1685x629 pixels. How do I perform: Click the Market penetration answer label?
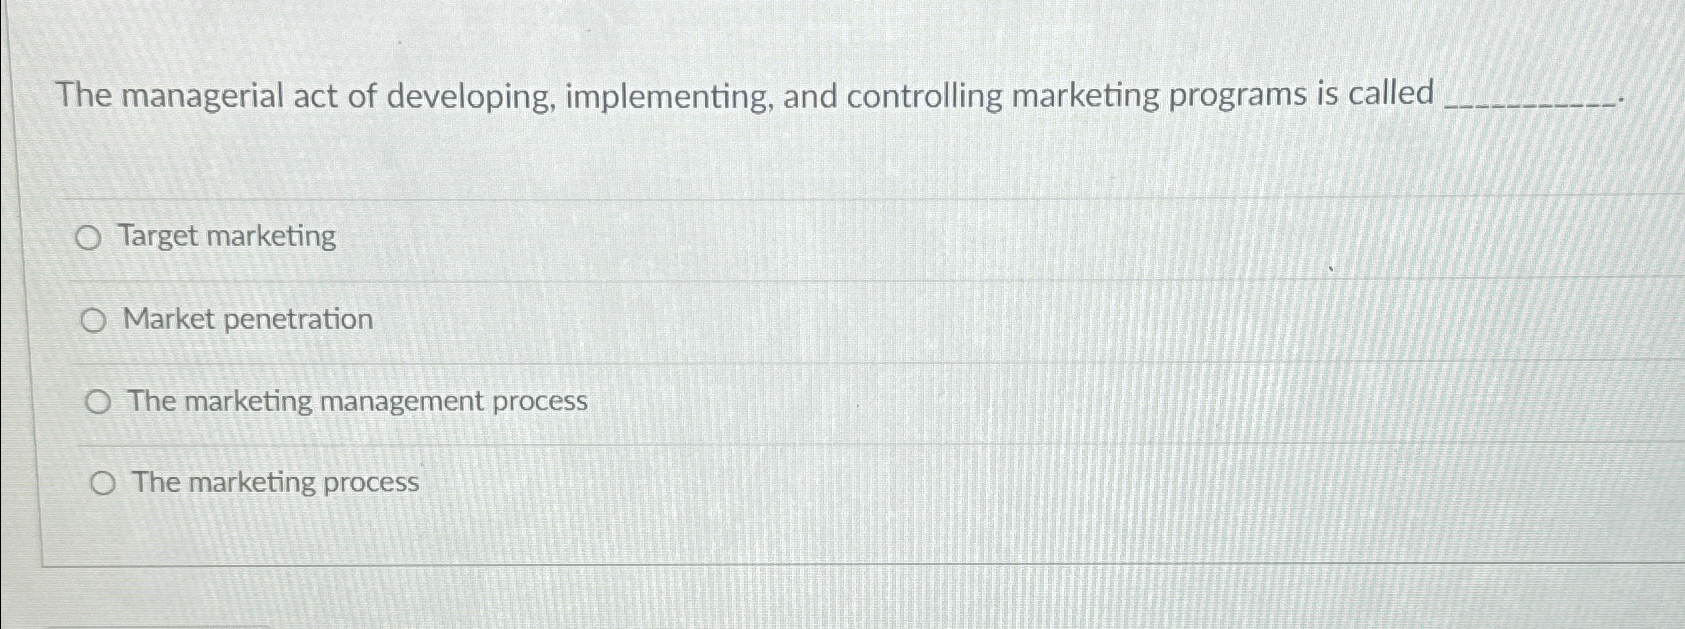(247, 319)
